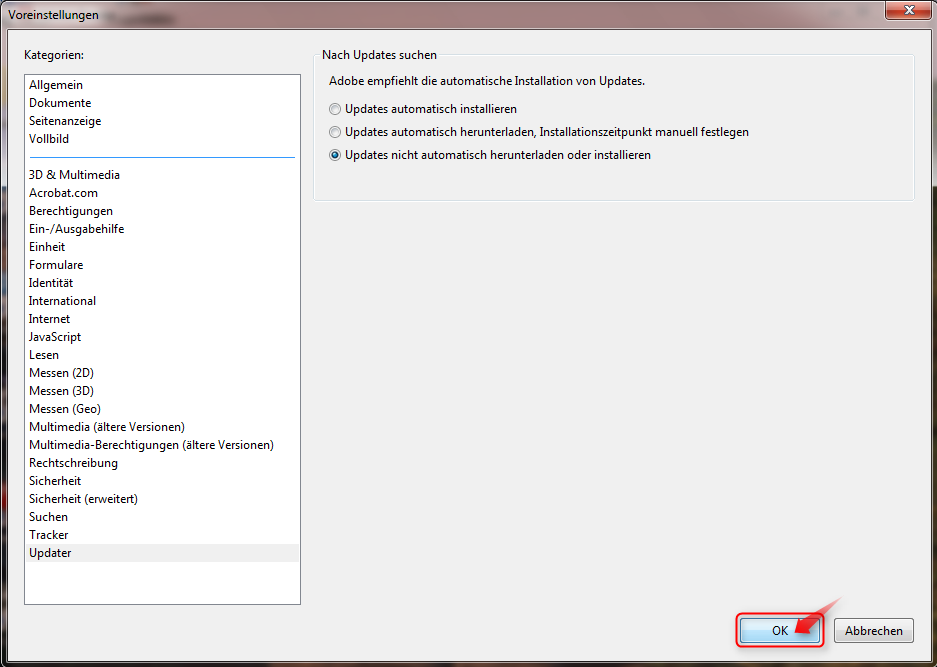
Task: Close the Voreinstellungen window
Action: [x=908, y=10]
